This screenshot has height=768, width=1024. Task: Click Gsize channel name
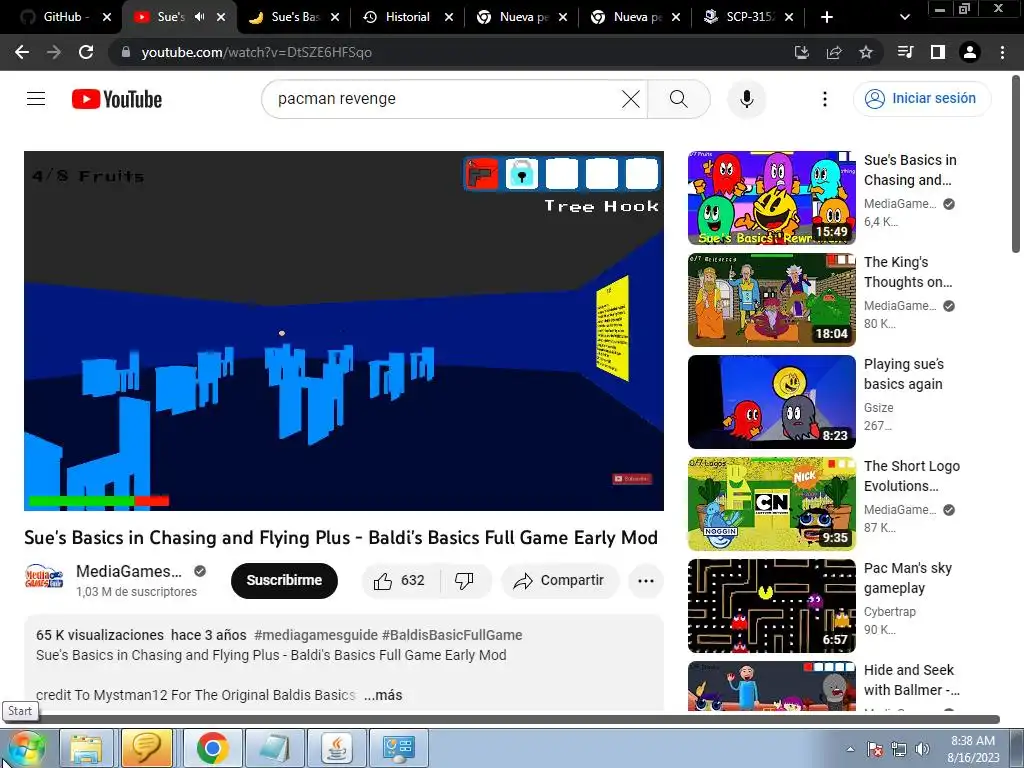pos(878,408)
